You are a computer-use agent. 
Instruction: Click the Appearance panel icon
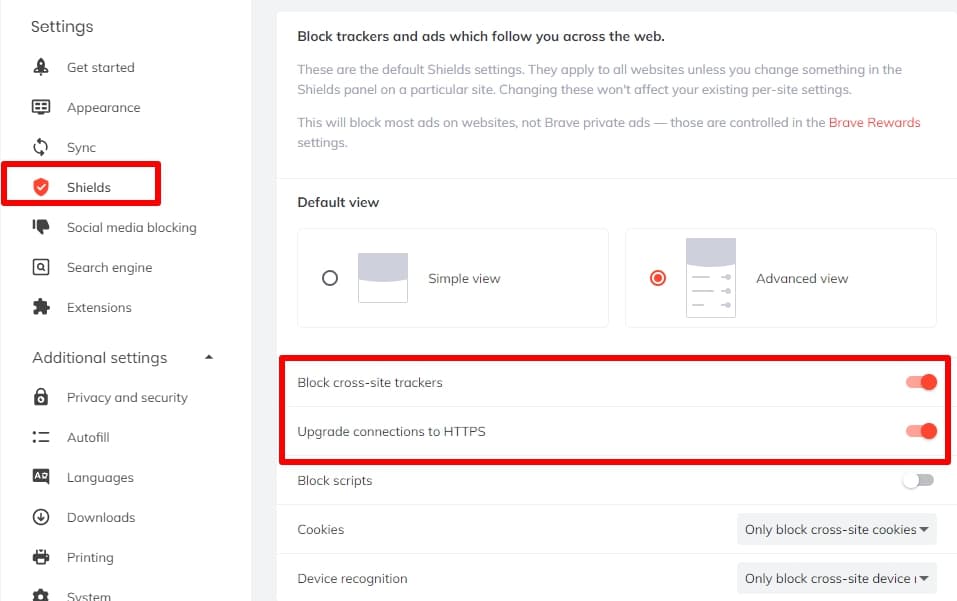pos(41,107)
